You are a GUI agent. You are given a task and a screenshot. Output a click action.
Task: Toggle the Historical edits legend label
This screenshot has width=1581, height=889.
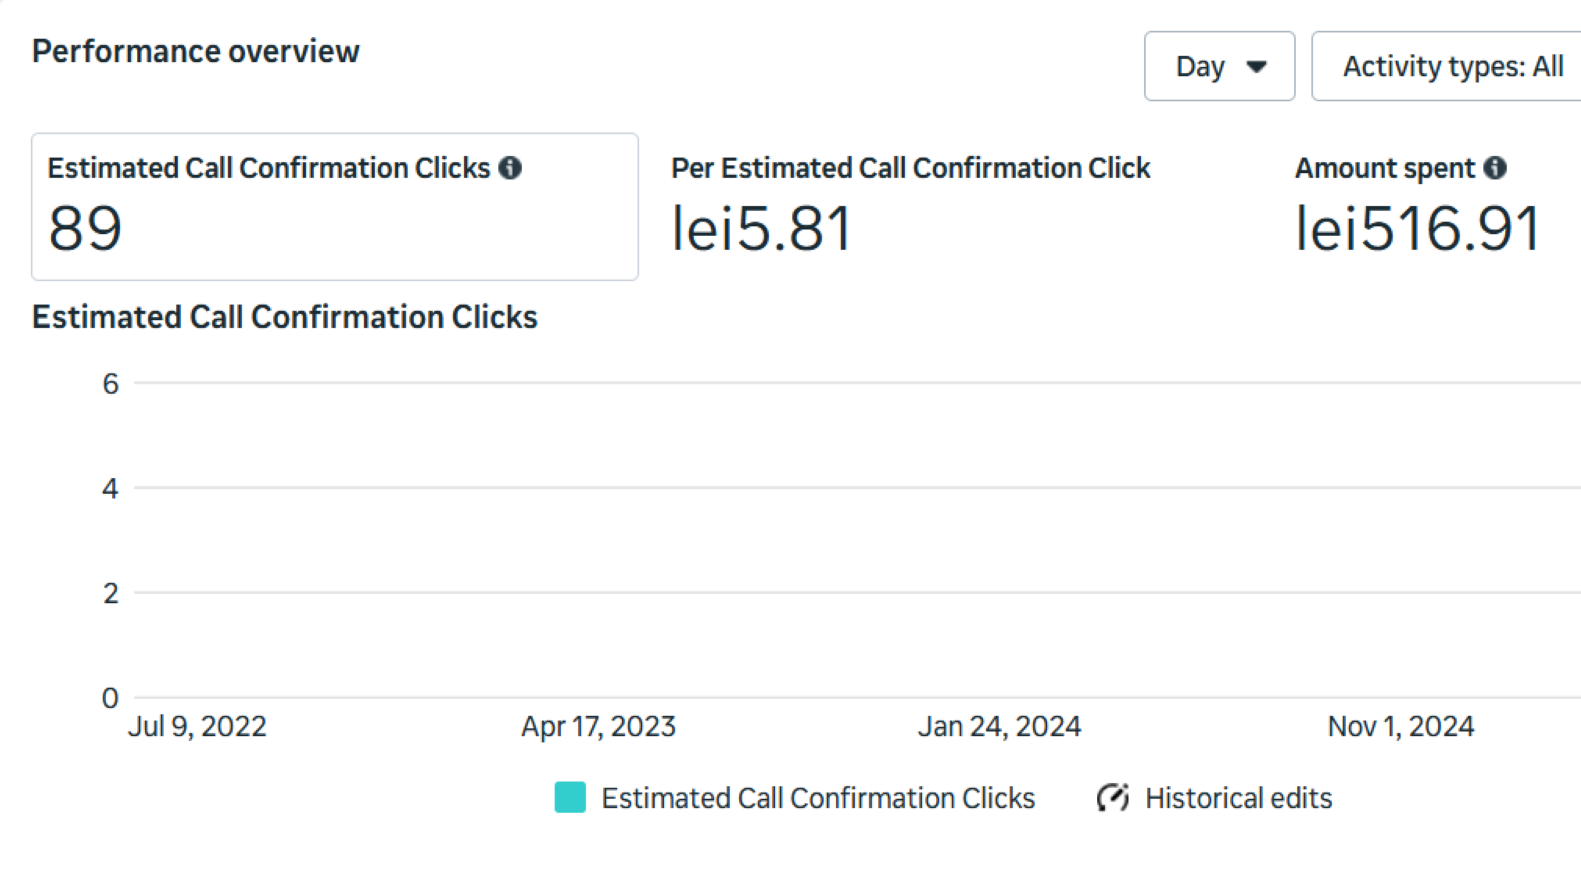[1238, 798]
